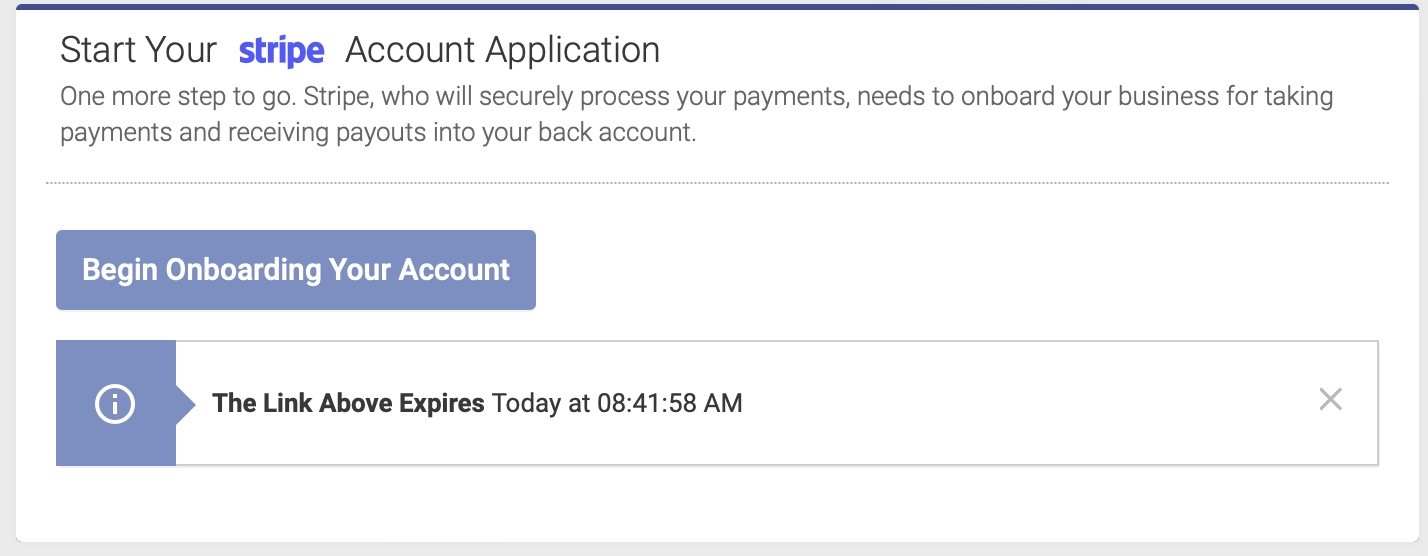Click the bold 'The Link Above Expires' label

point(348,404)
